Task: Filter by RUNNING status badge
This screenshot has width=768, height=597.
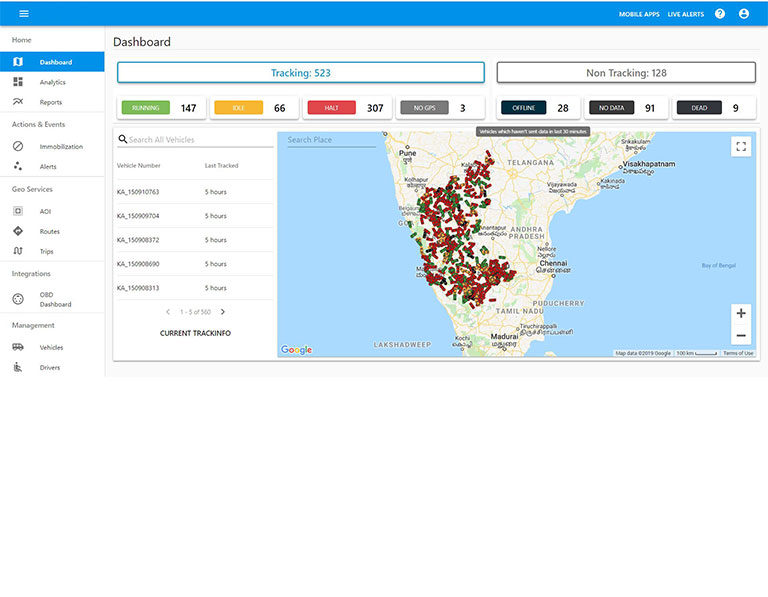Action: tap(146, 108)
